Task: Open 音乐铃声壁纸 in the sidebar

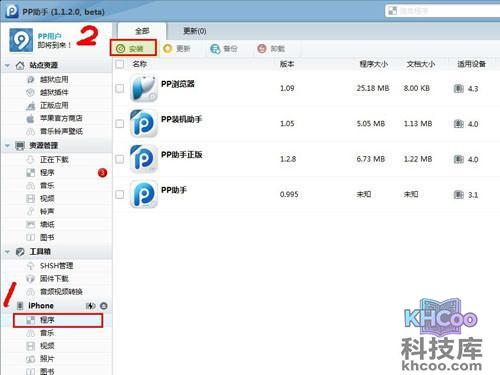Action: point(61,131)
